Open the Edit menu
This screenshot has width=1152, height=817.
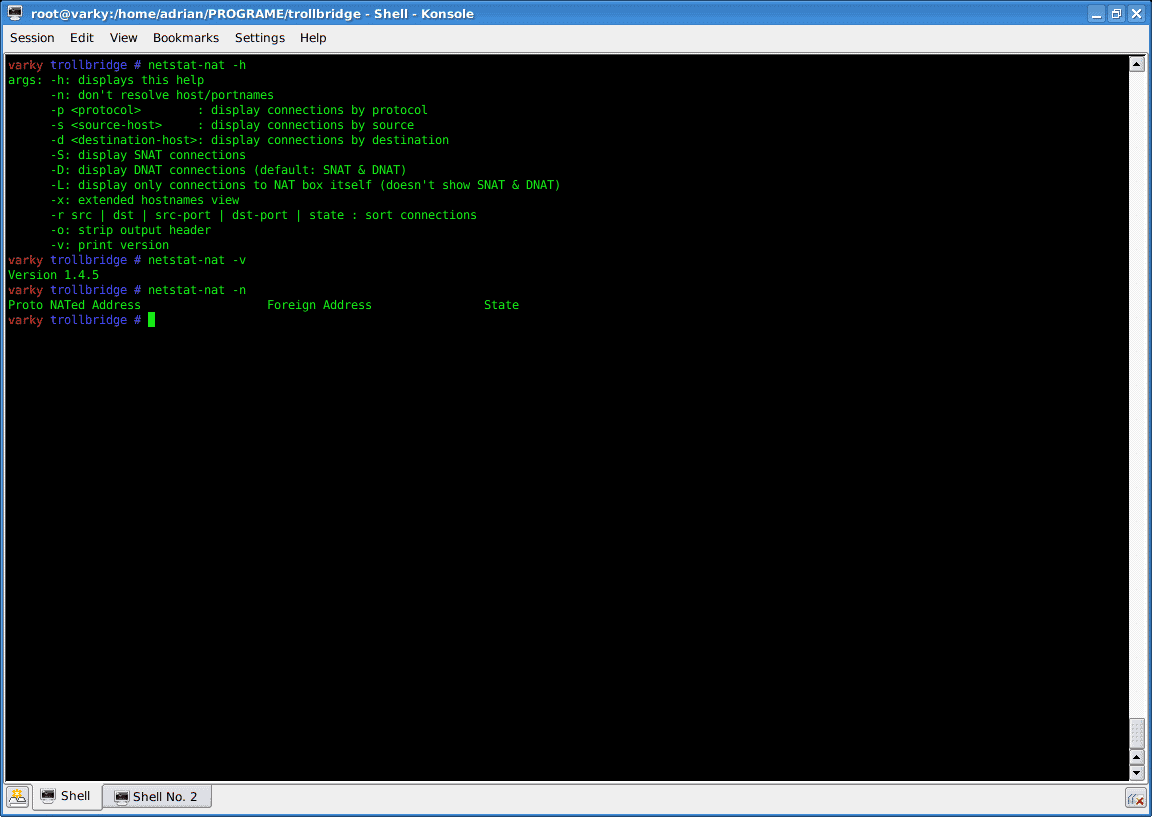point(81,38)
